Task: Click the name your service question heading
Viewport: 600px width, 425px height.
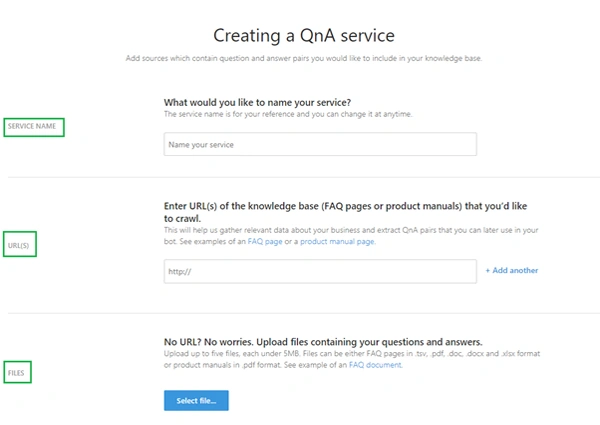Action: click(x=258, y=103)
